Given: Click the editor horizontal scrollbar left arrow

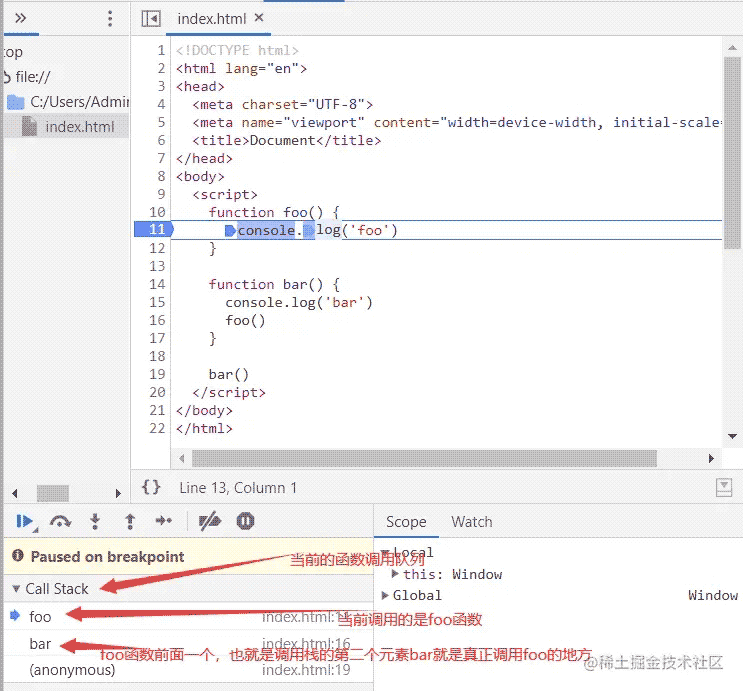Looking at the screenshot, I should (x=181, y=458).
